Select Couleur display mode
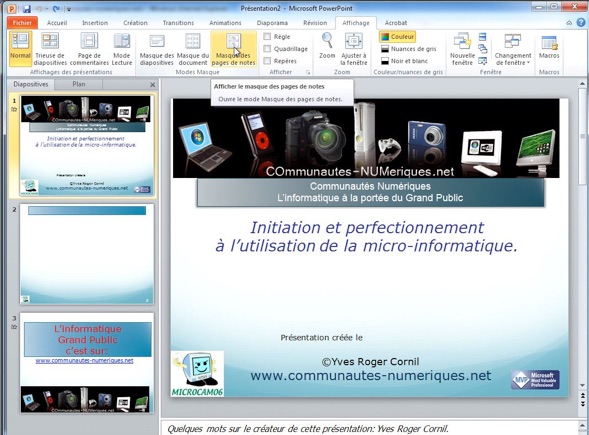589x435 pixels. click(397, 37)
